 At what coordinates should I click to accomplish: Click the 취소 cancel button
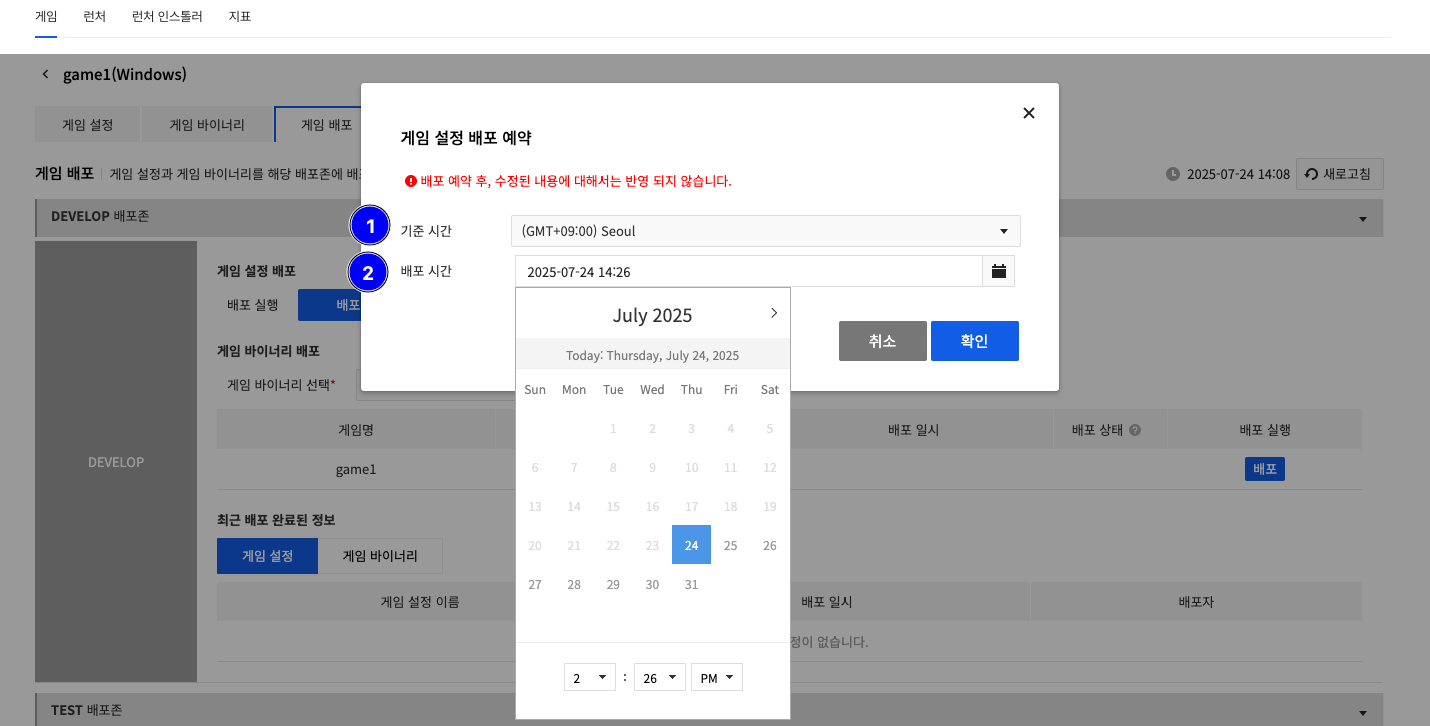click(x=882, y=341)
